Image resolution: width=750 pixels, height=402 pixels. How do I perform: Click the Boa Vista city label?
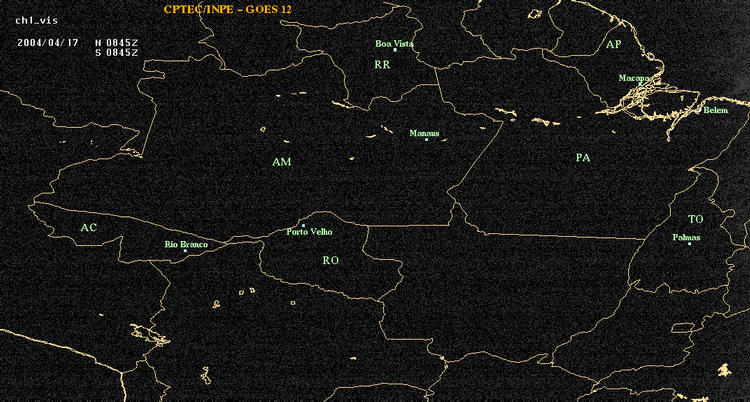tap(394, 44)
